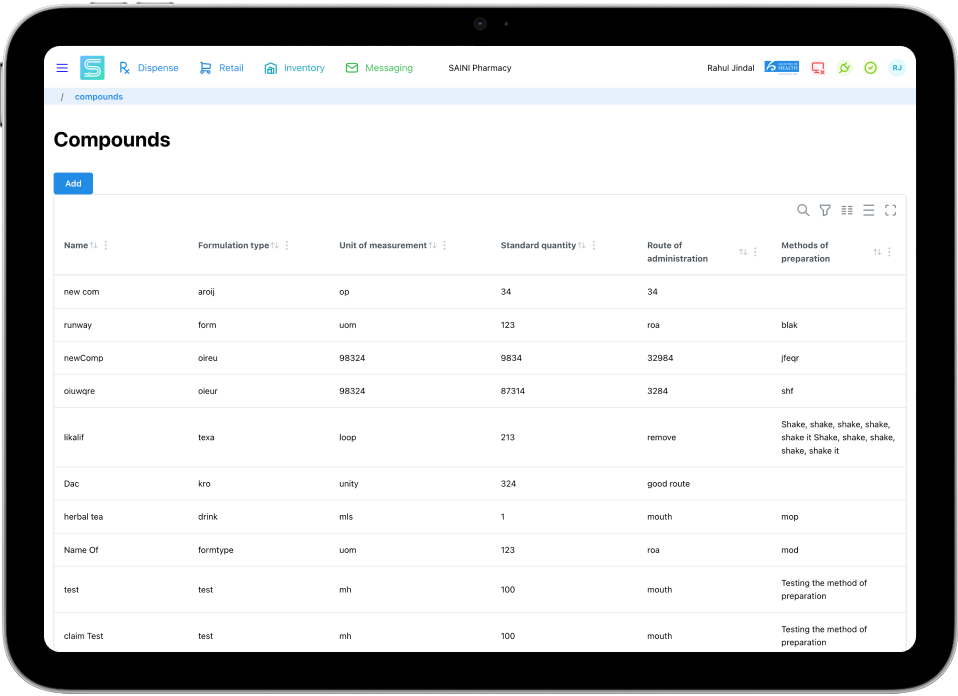Switch to the Inventory section
Image resolution: width=958 pixels, height=696 pixels.
[294, 68]
